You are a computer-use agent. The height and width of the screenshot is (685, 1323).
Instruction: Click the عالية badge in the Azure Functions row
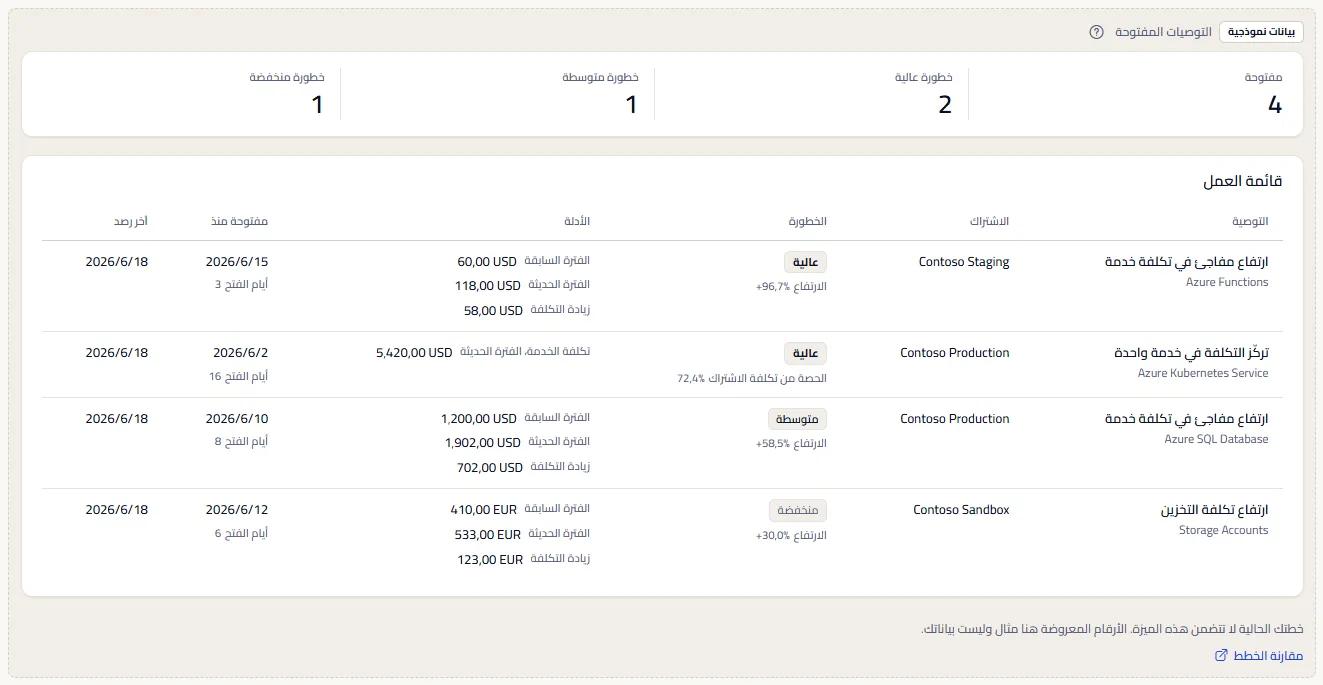[x=806, y=263]
